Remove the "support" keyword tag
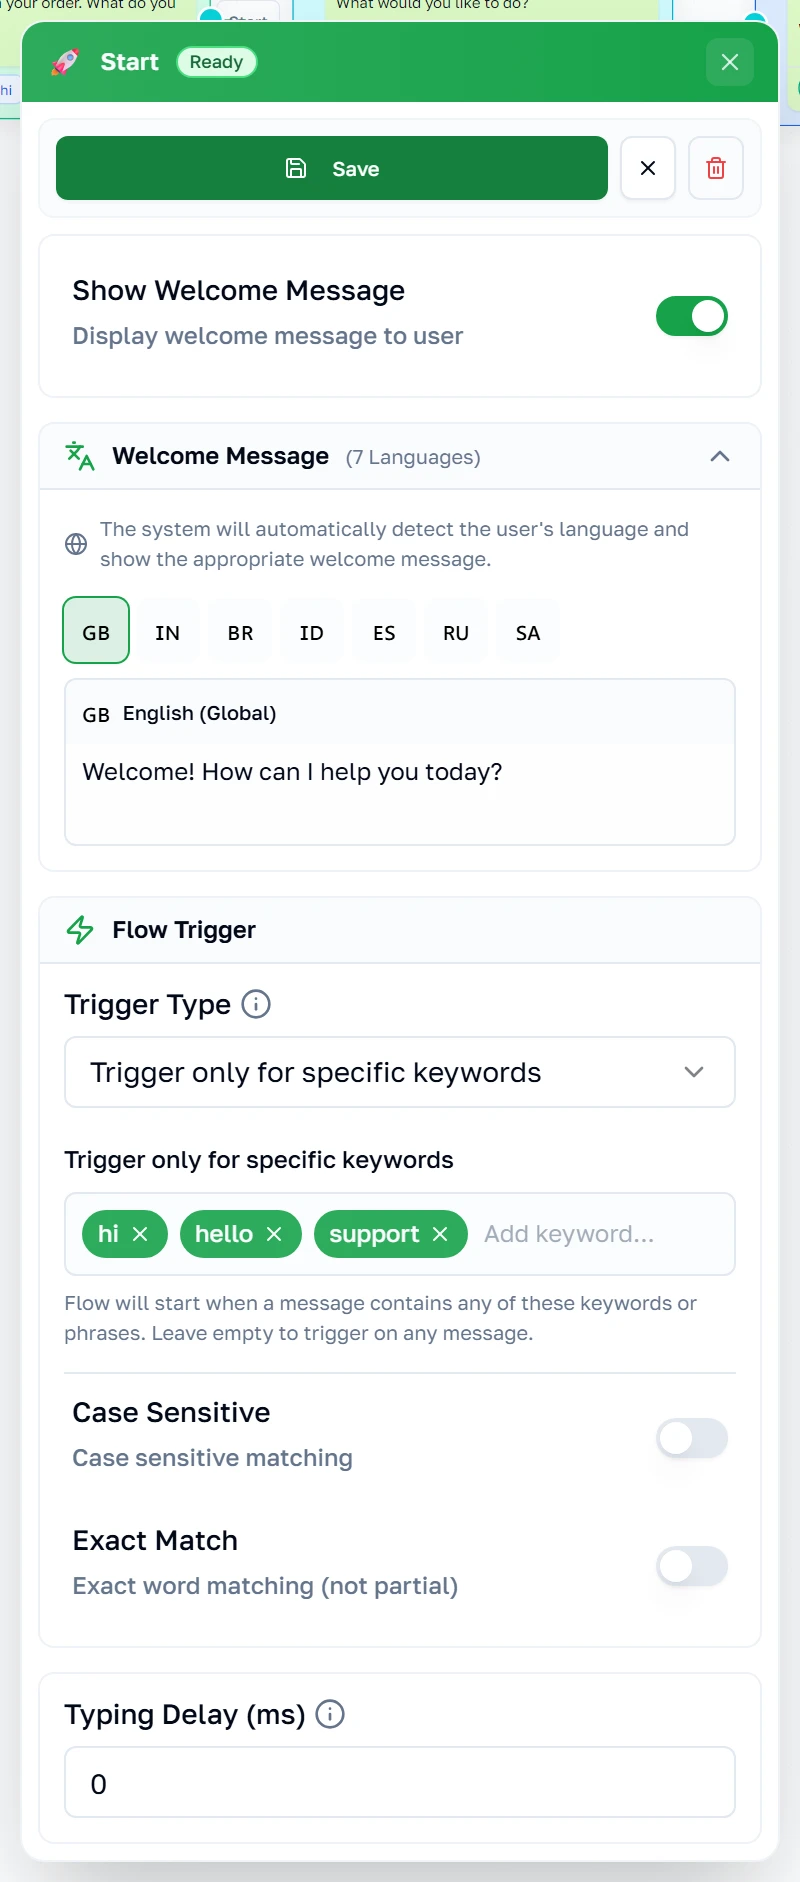This screenshot has width=800, height=1882. (x=440, y=1234)
